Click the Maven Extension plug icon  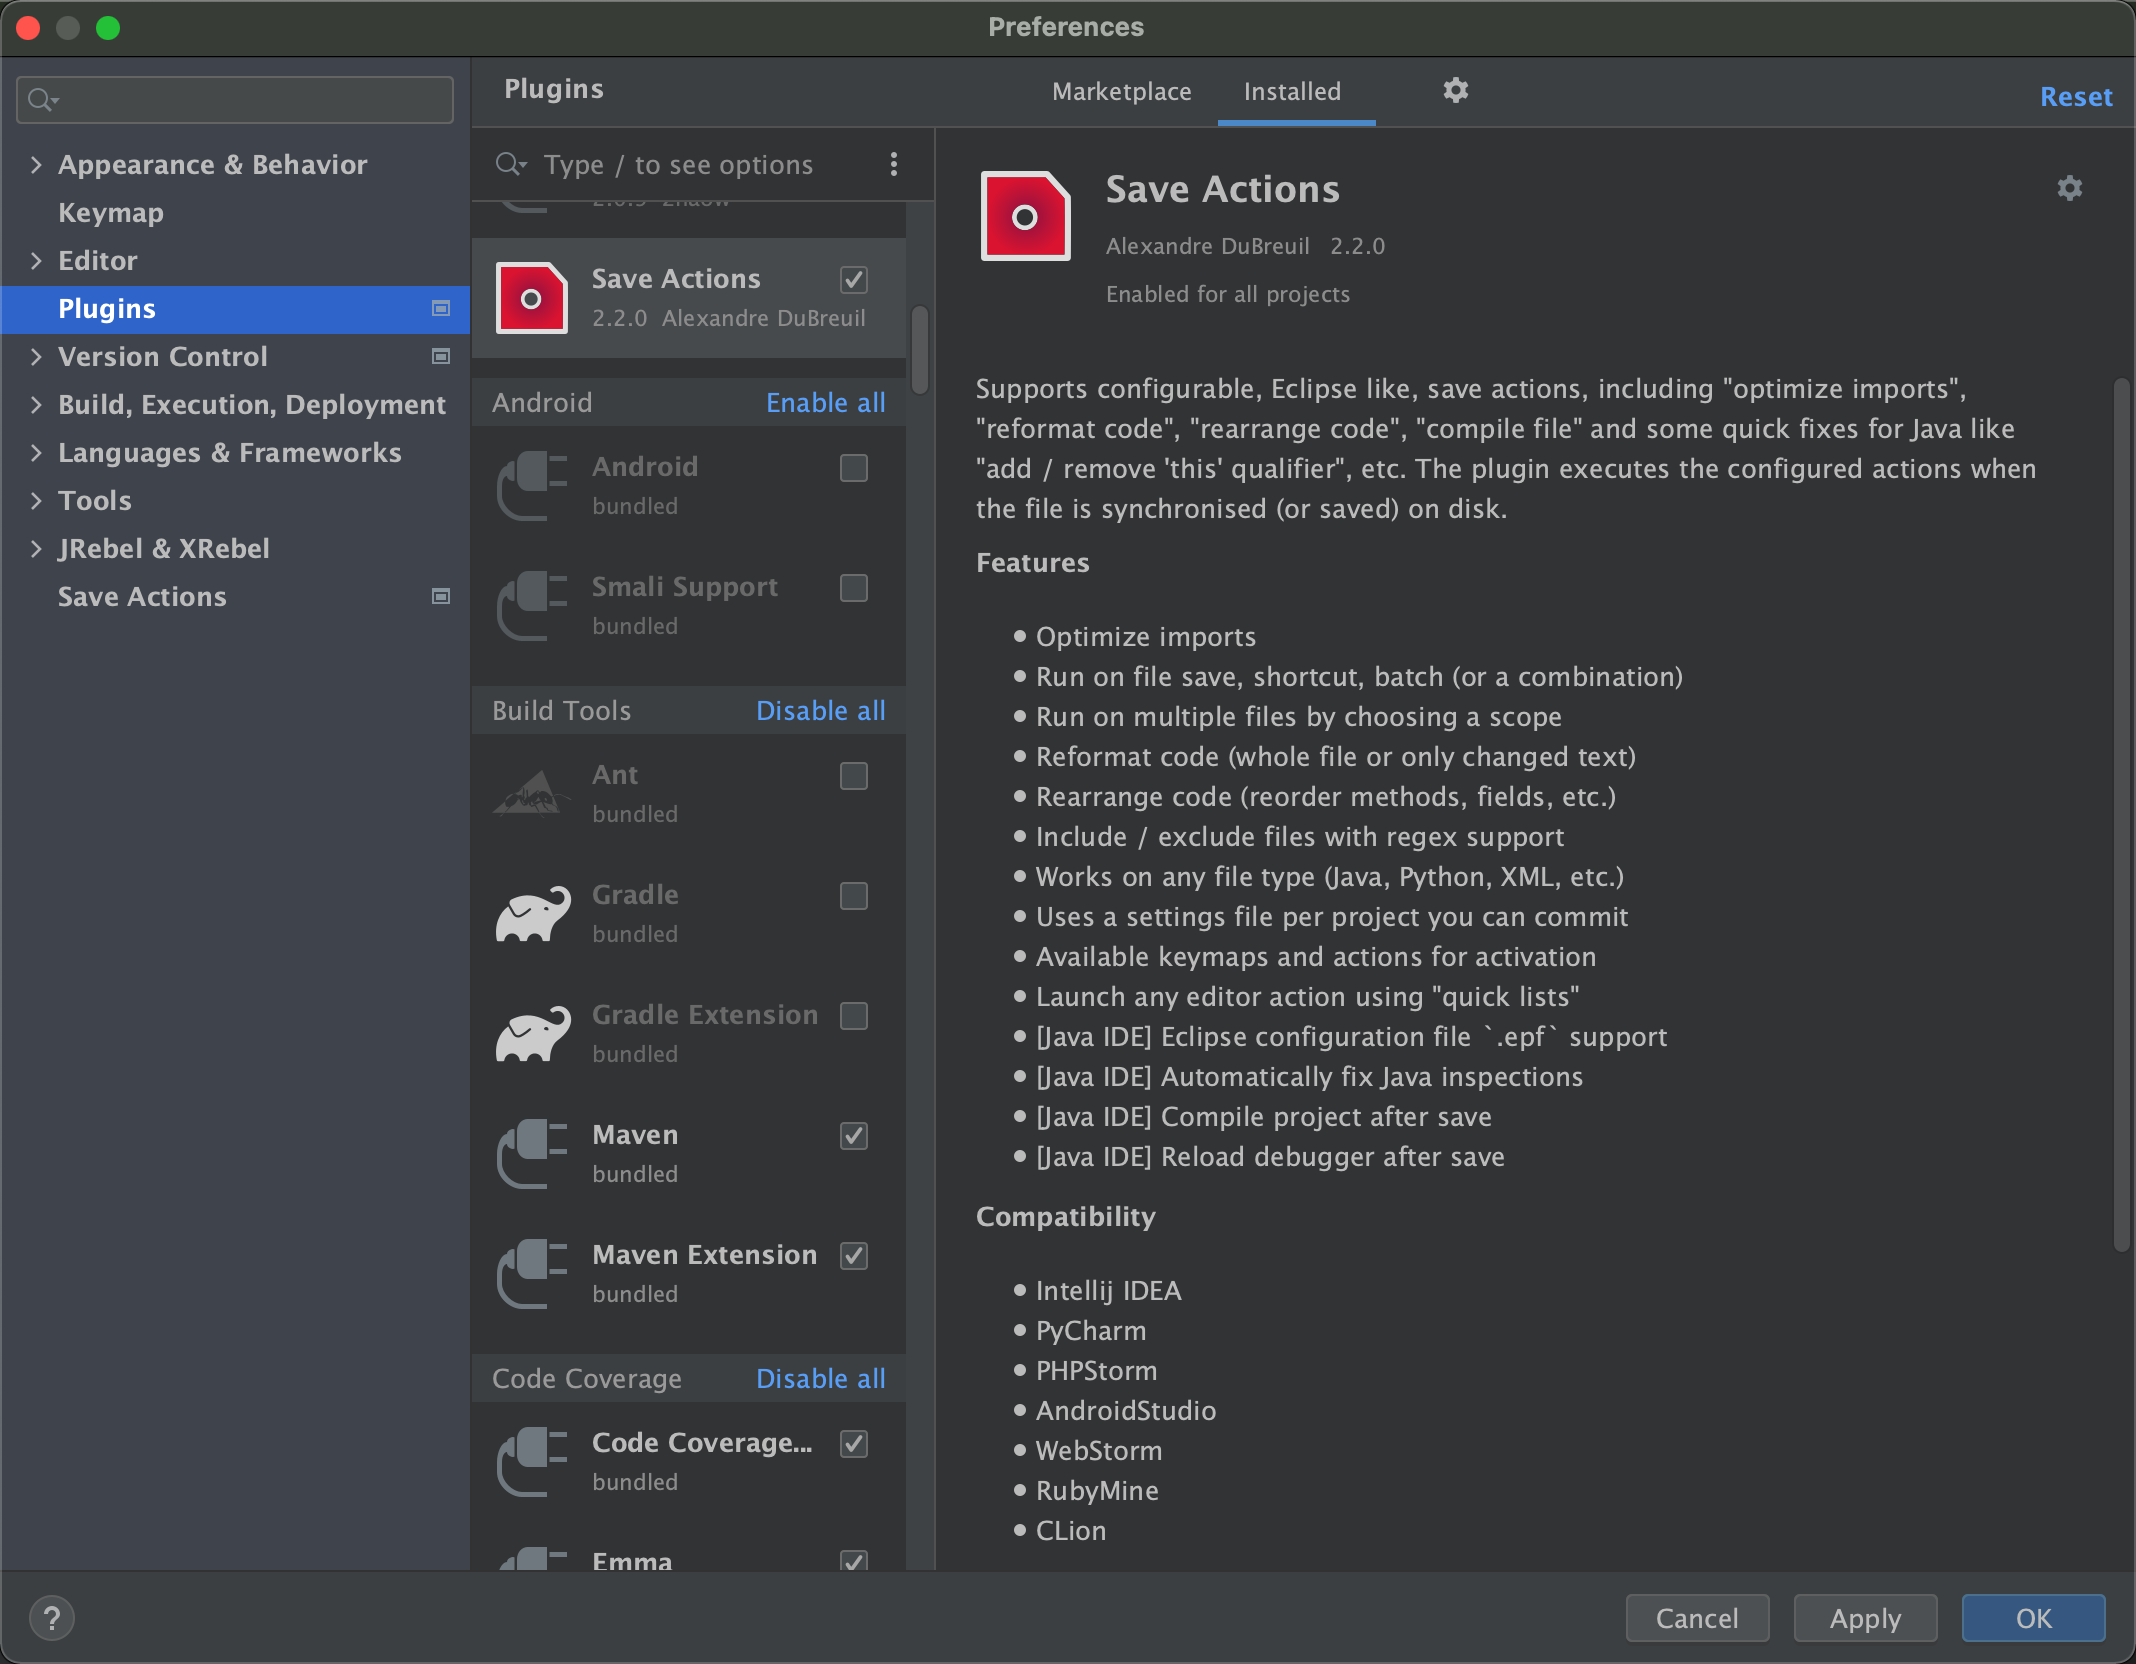[532, 1274]
